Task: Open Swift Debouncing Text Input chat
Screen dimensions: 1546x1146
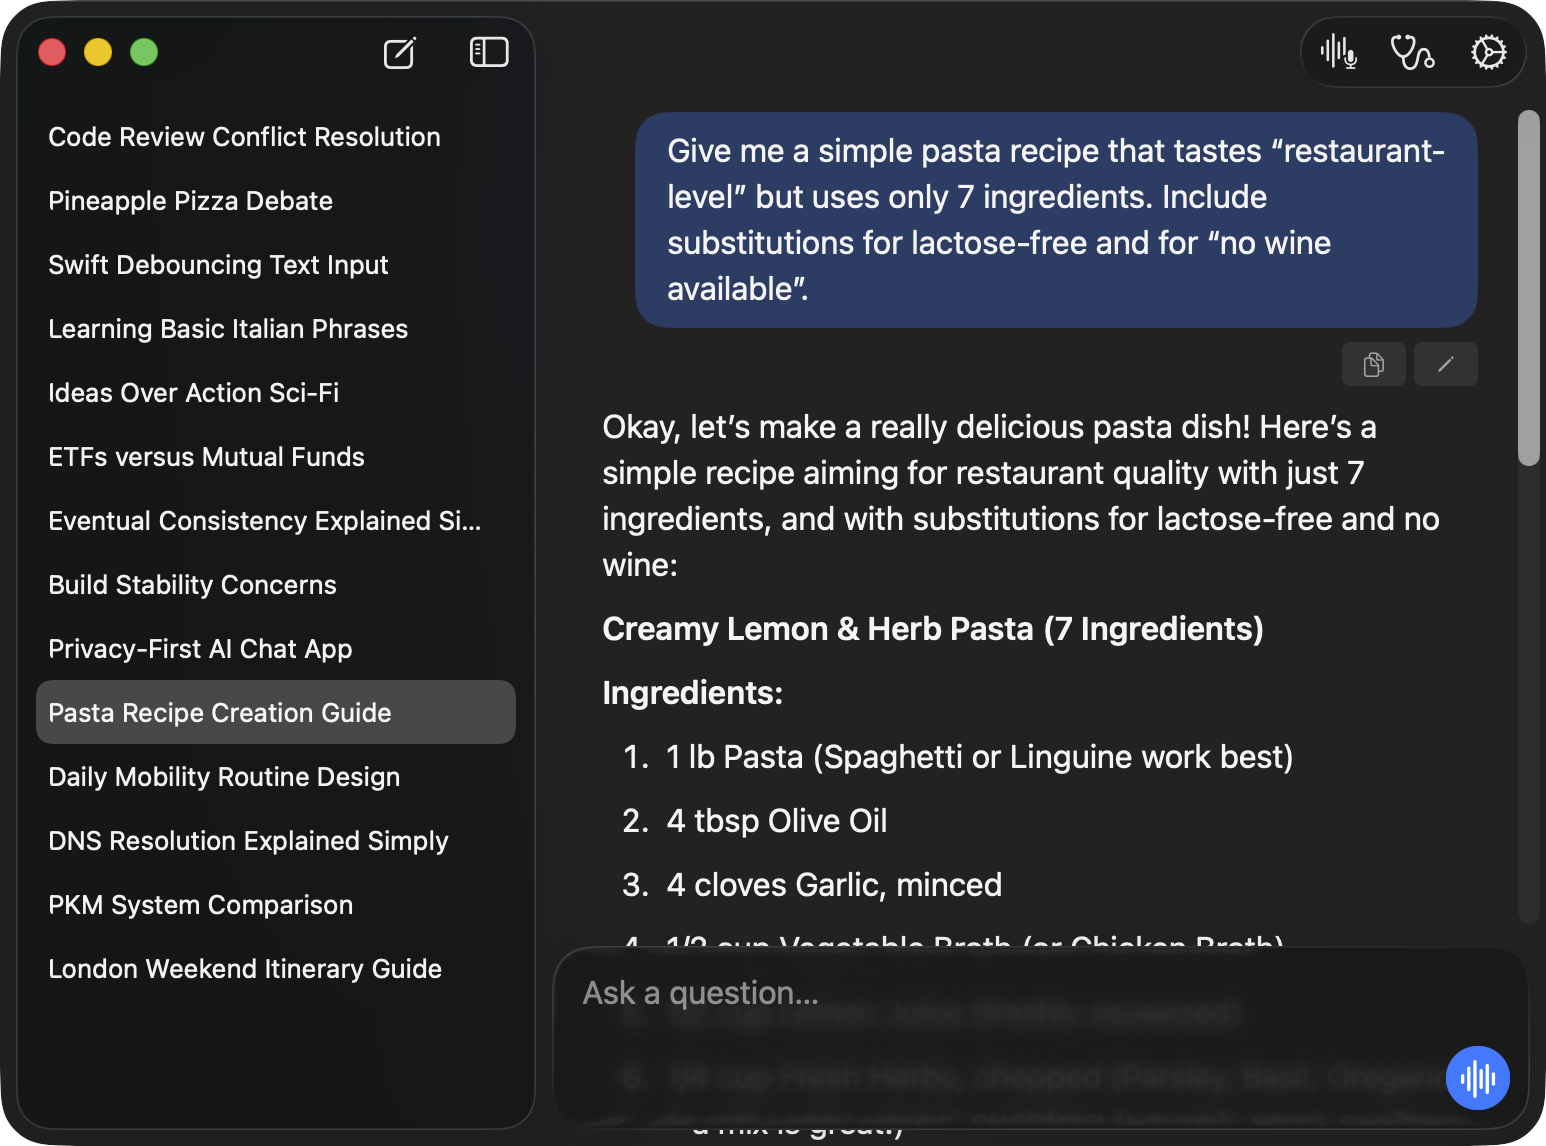Action: point(218,265)
